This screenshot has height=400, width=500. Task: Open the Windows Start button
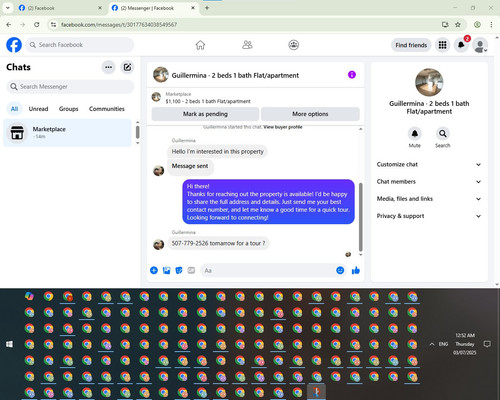point(9,344)
